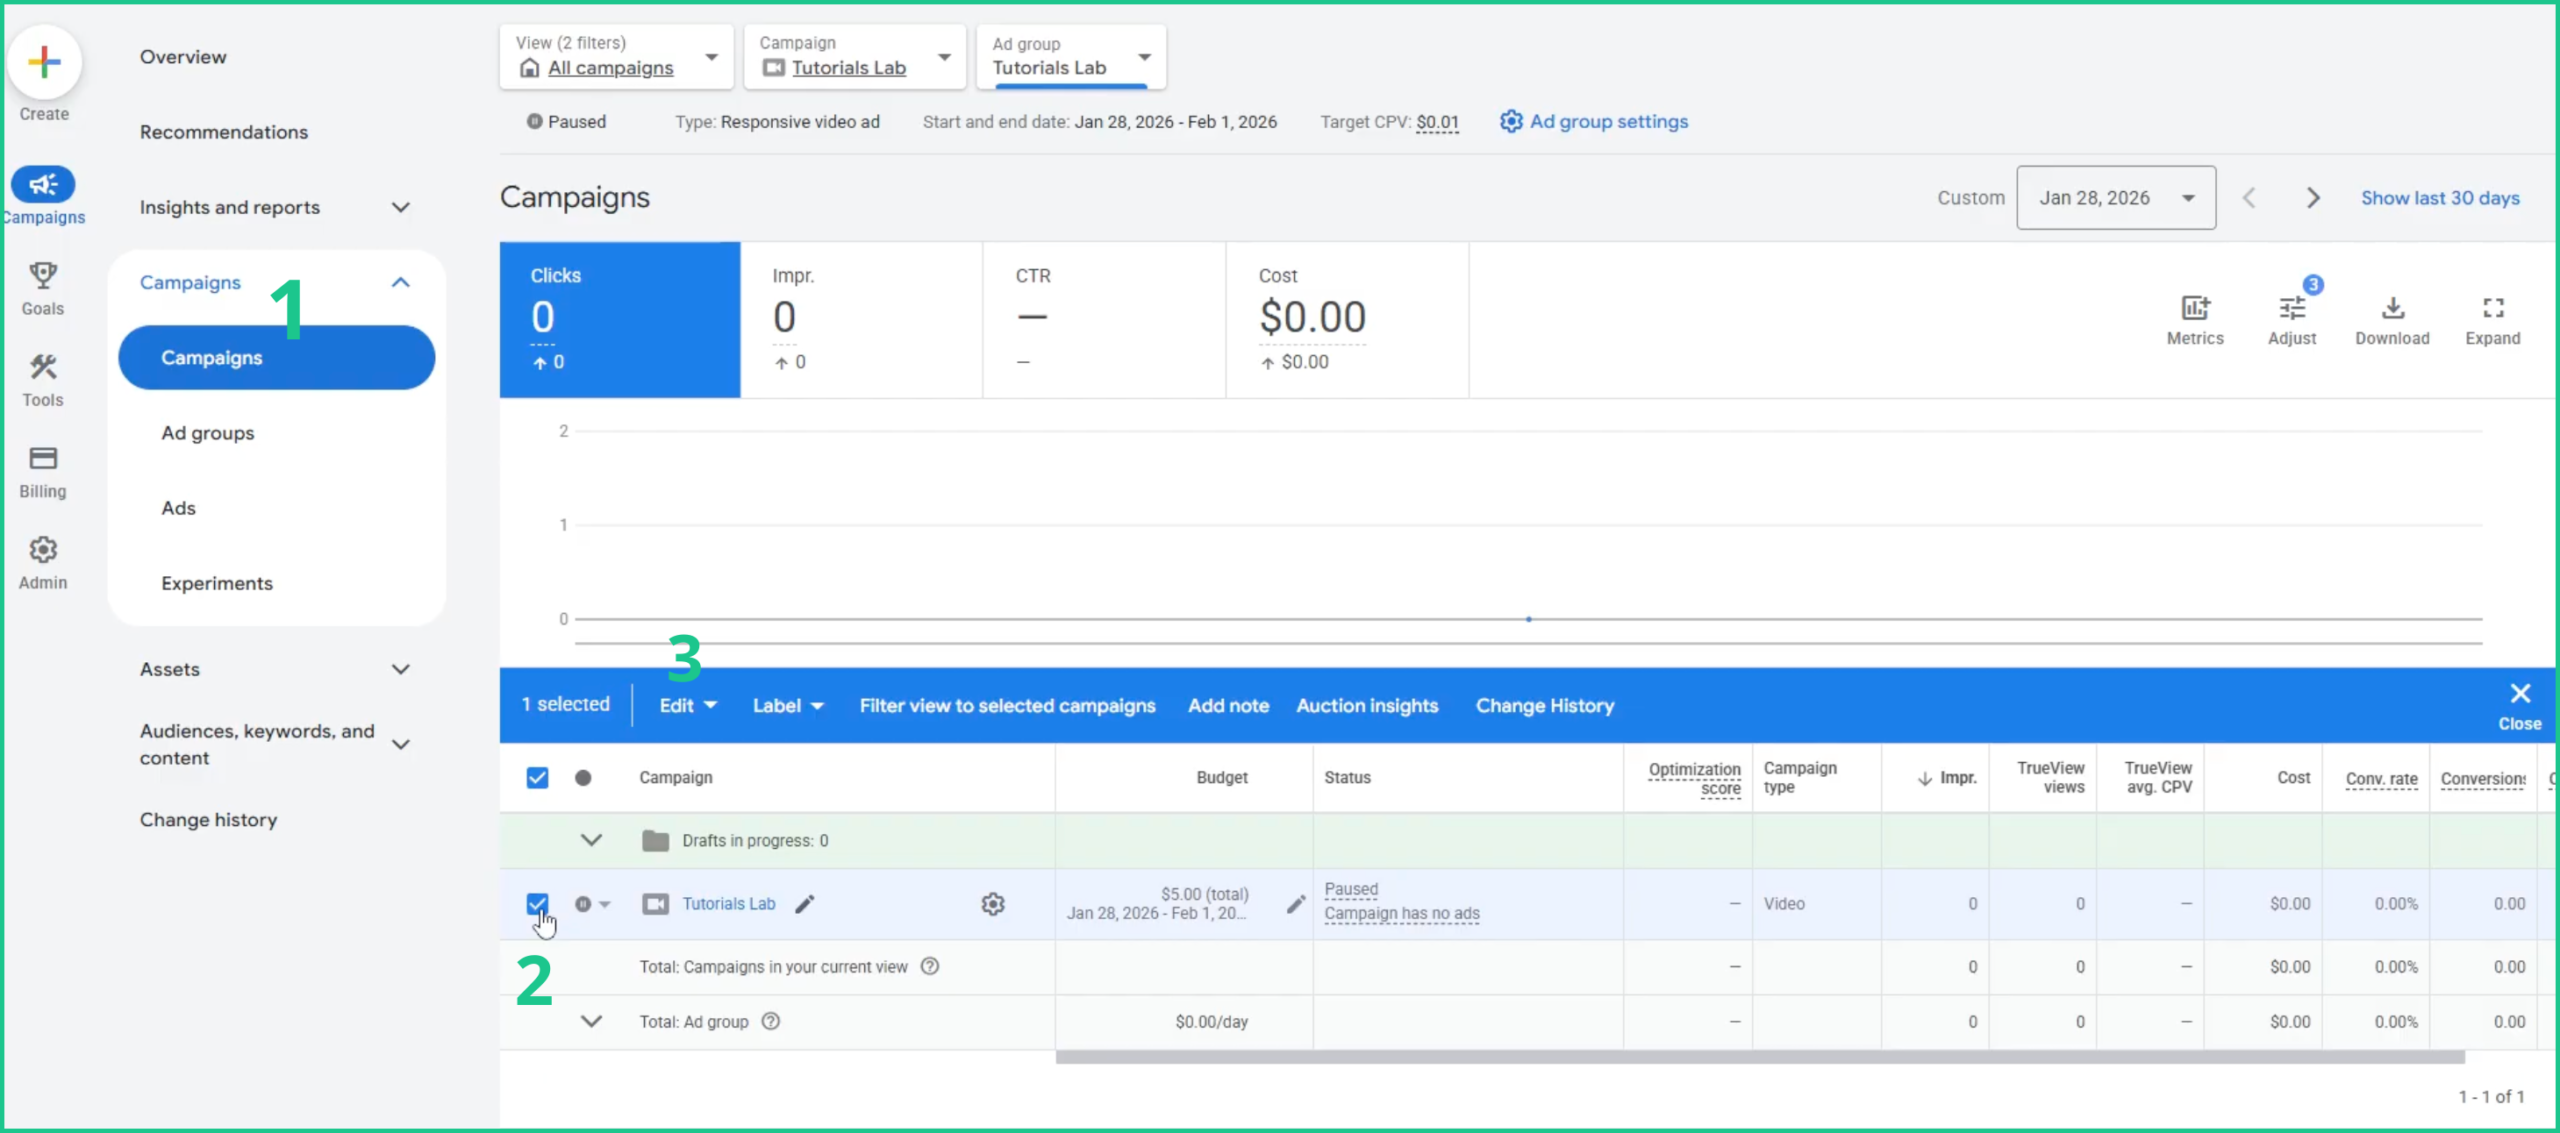Open the Tools wrench icon

(43, 367)
